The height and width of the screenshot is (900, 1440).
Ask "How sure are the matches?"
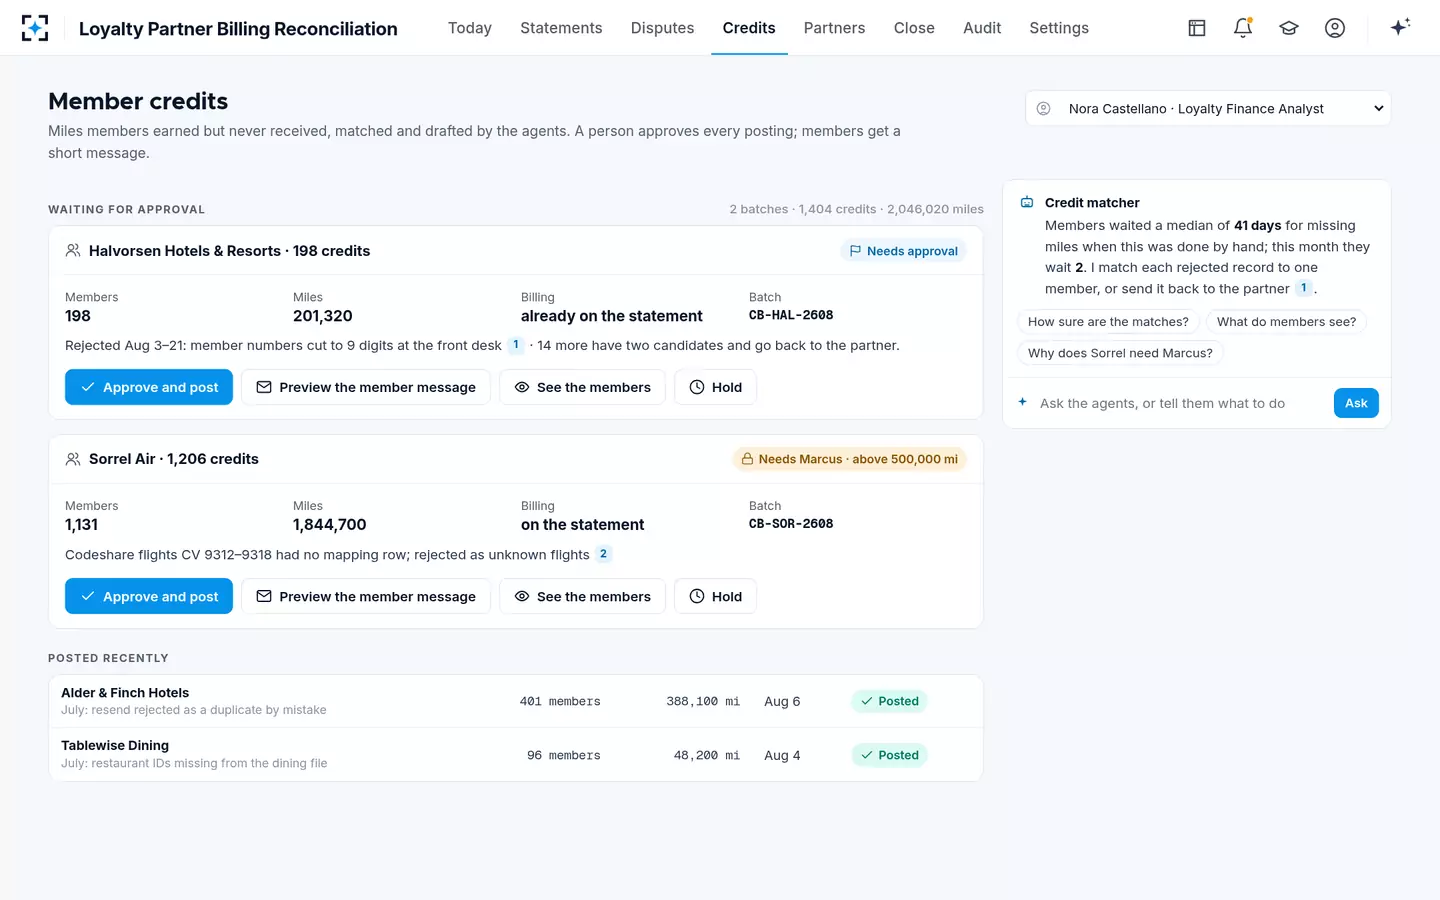(1108, 322)
